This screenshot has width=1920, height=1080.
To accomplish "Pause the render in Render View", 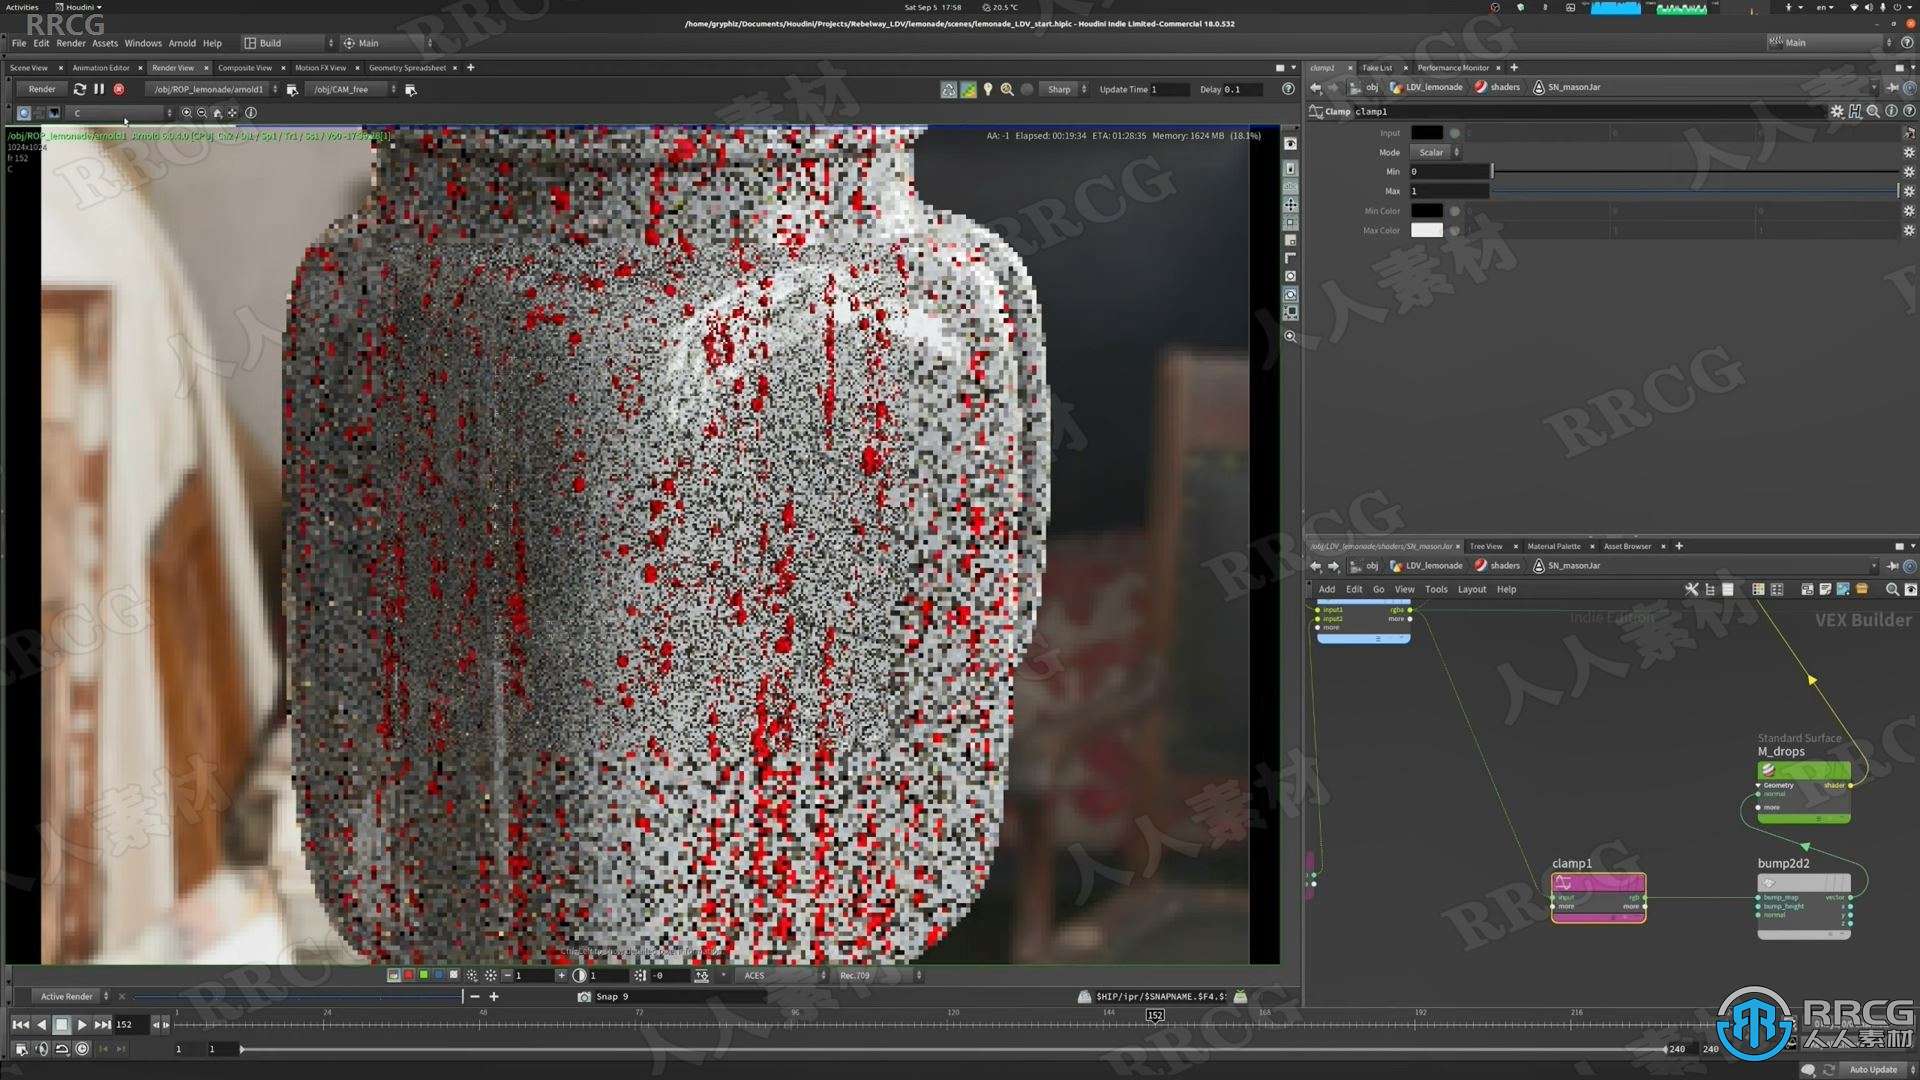I will [99, 89].
